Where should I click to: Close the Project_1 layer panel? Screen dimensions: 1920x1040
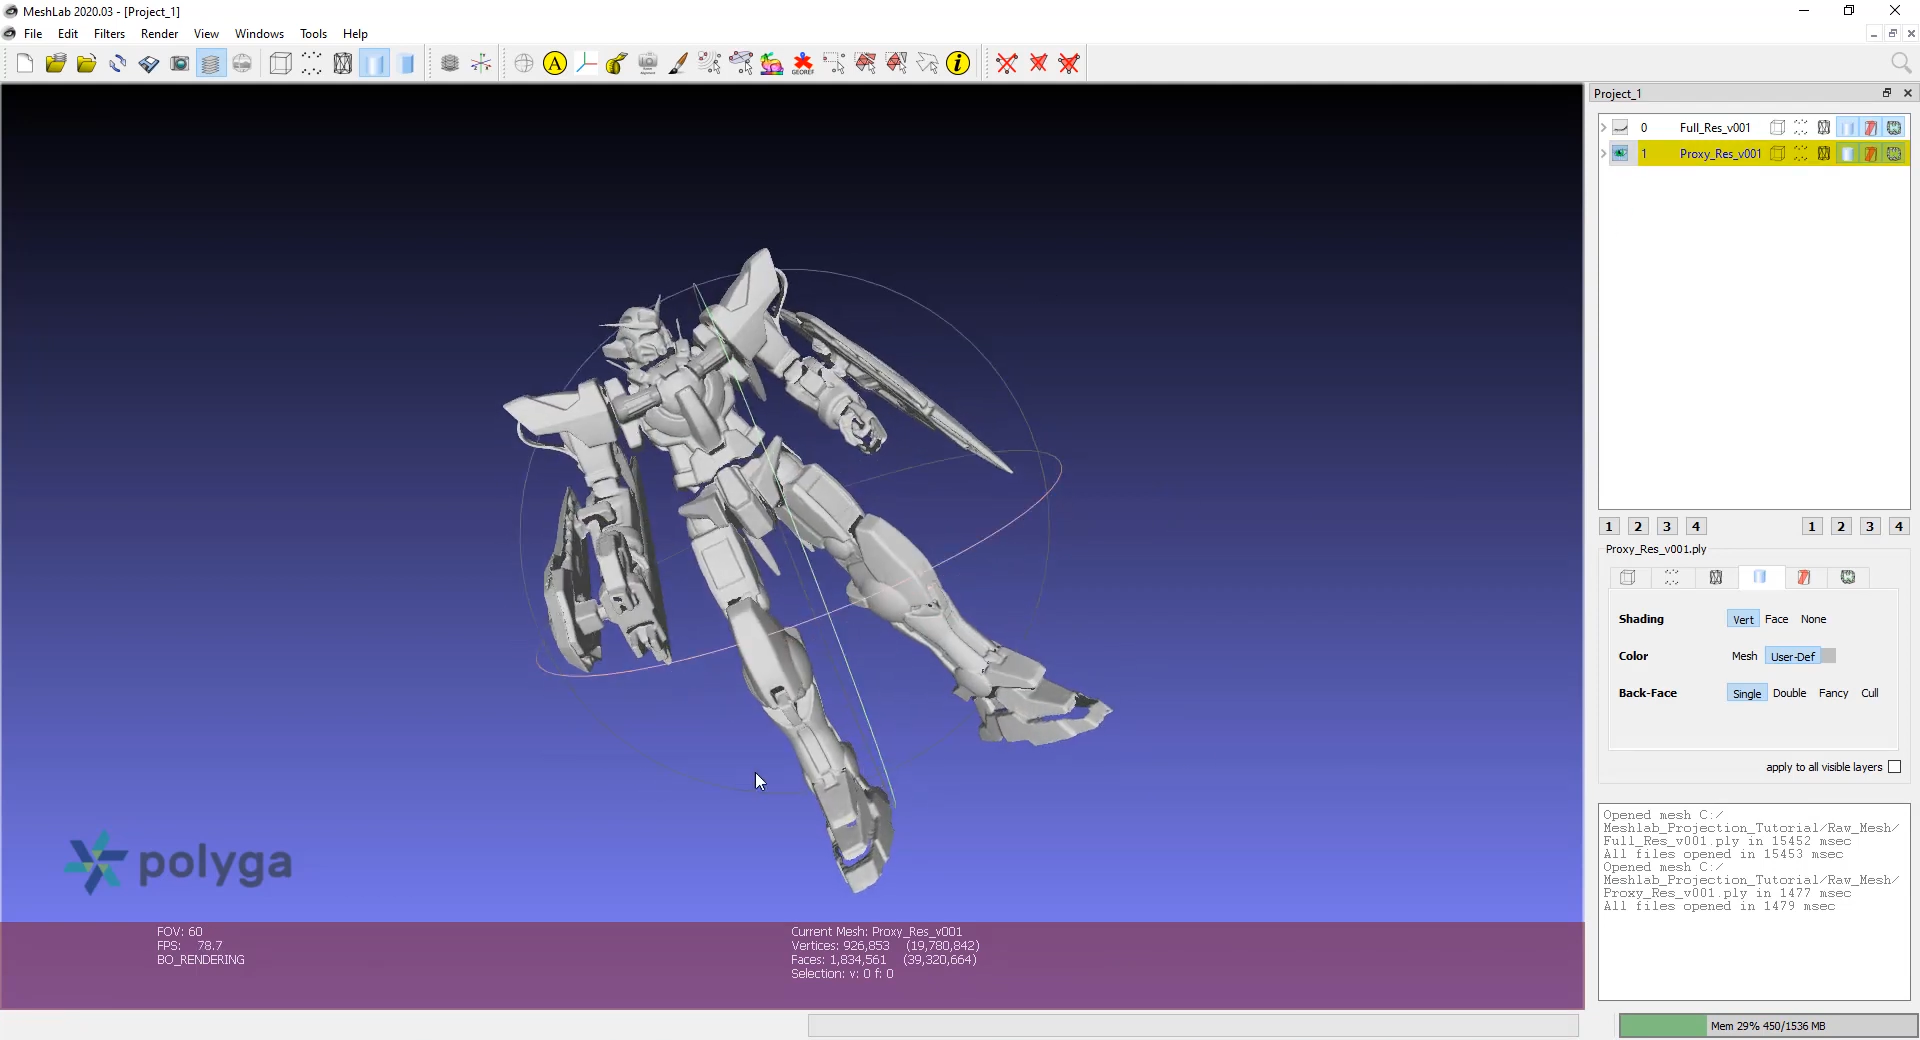(1908, 93)
